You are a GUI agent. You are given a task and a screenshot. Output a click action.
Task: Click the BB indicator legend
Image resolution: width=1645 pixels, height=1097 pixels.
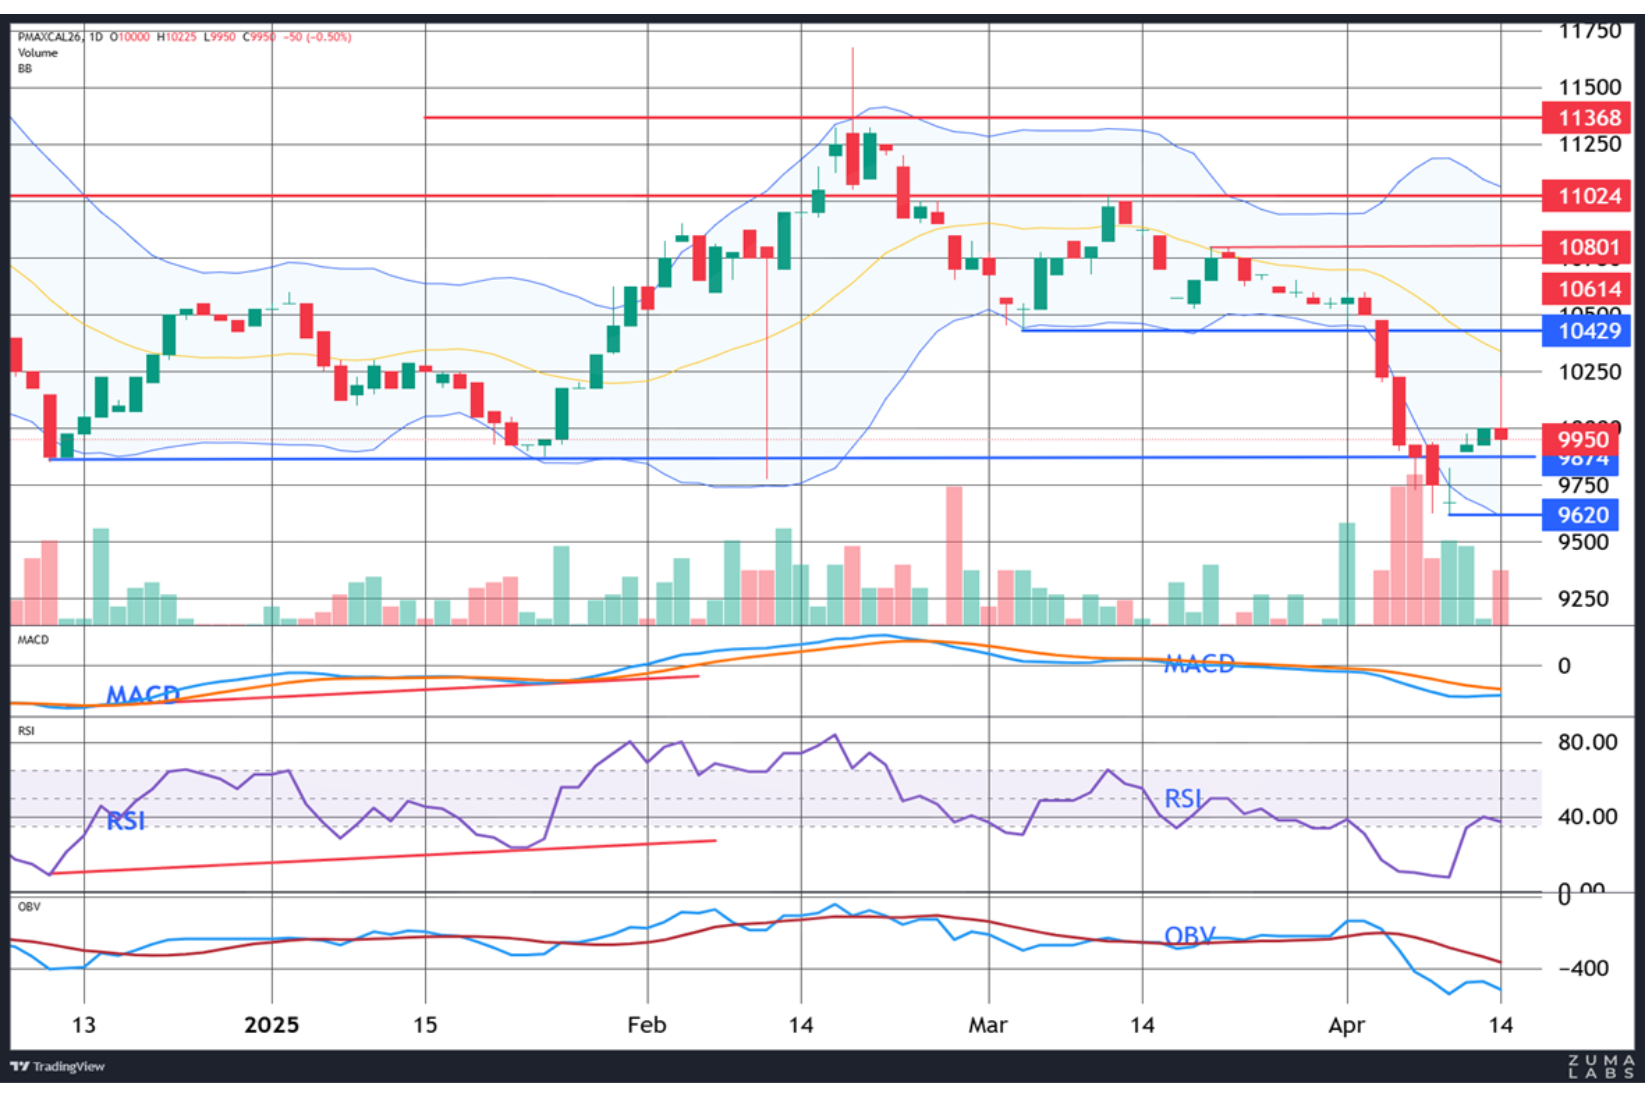pos(25,69)
